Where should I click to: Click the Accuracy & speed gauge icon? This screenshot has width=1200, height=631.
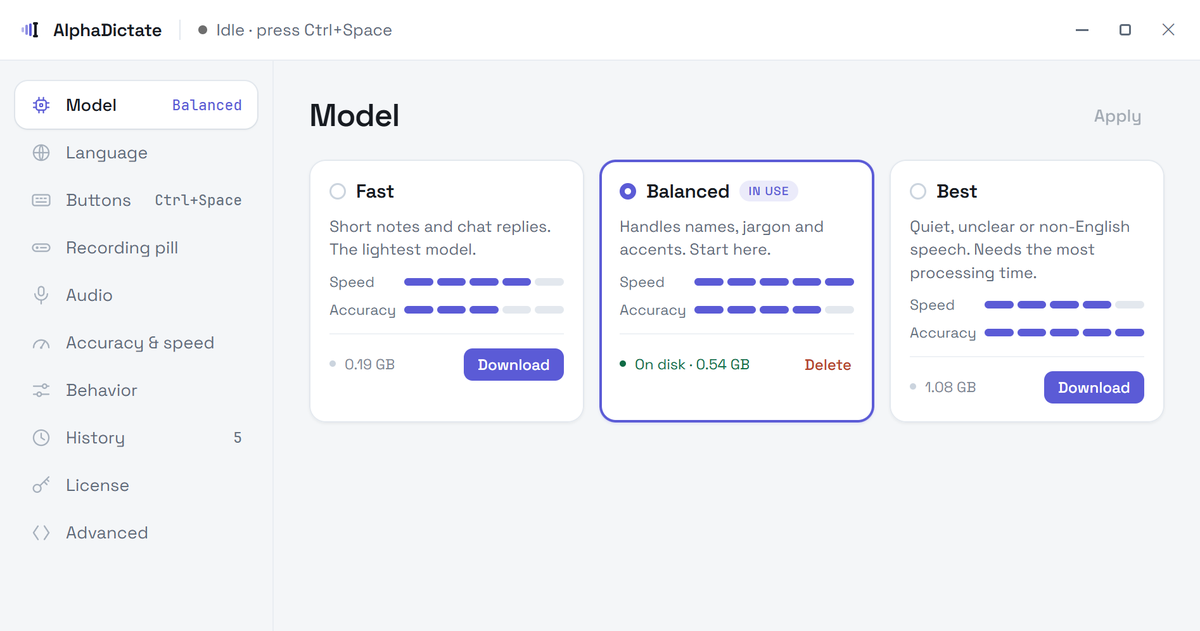coord(41,344)
